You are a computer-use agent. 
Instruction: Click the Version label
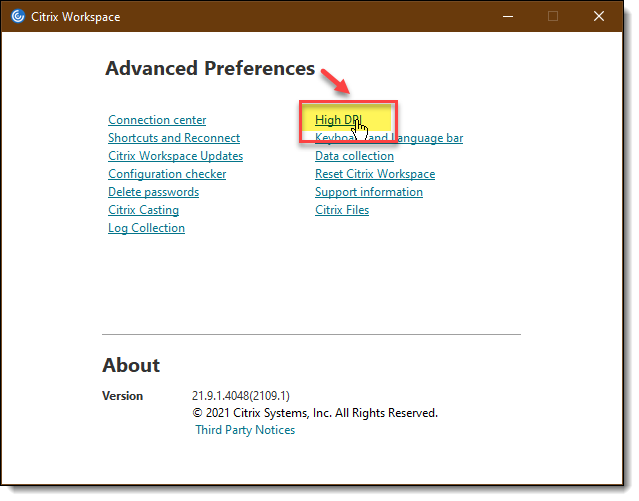pyautogui.click(x=123, y=396)
